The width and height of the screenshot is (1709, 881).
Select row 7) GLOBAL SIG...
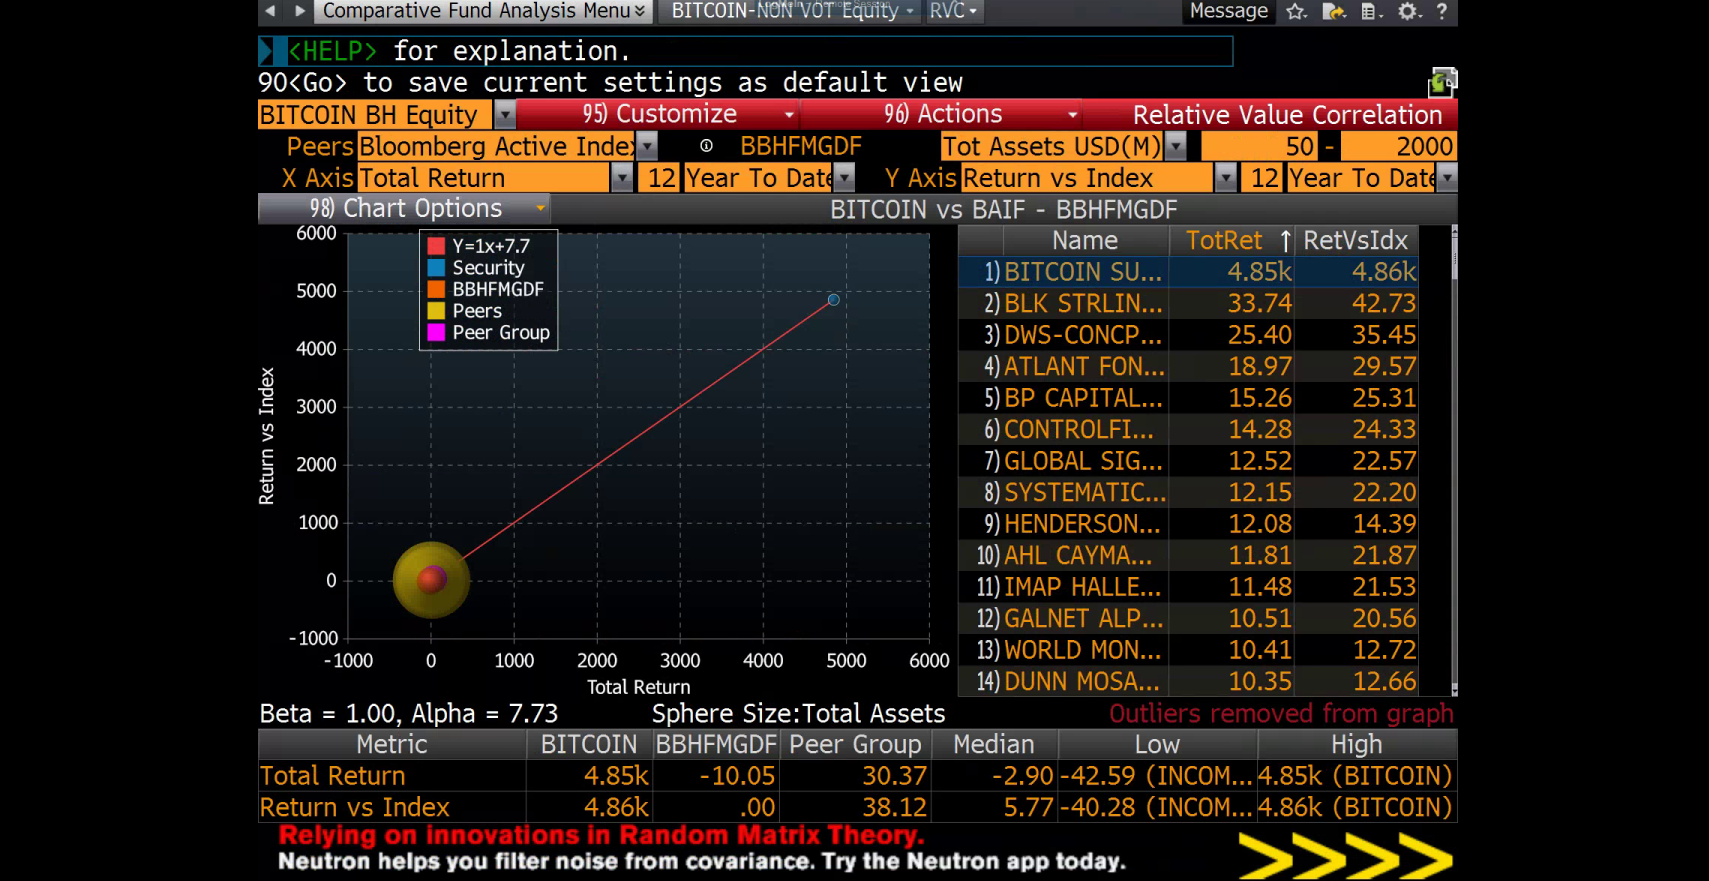(1188, 461)
